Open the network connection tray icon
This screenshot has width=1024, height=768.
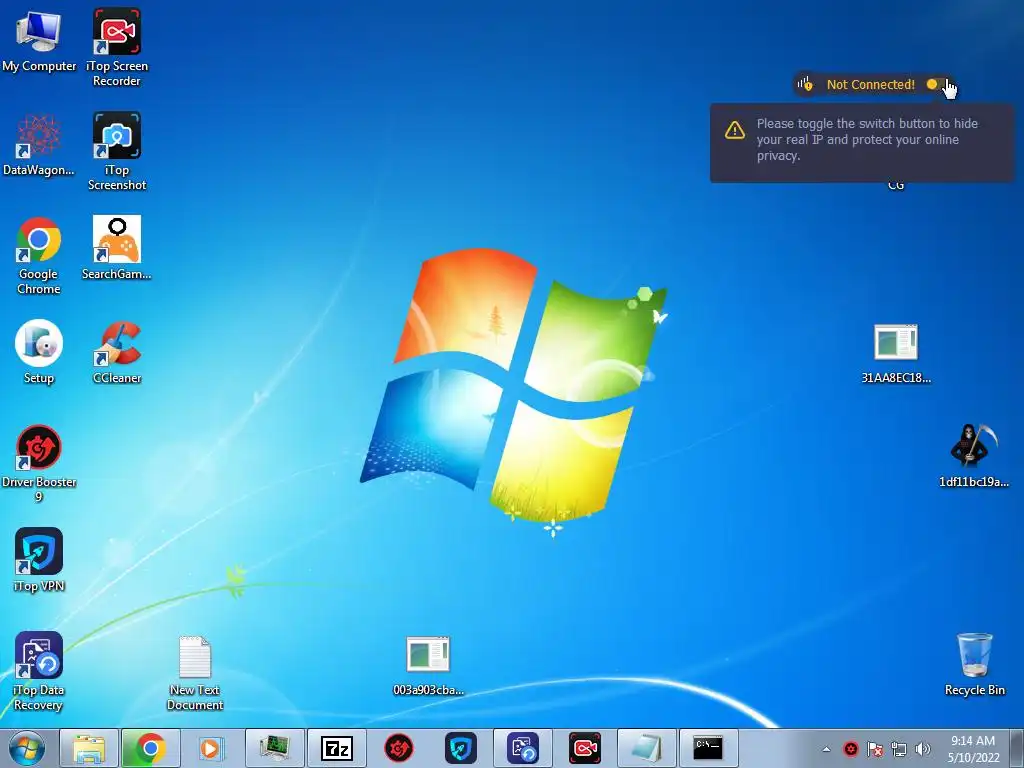point(899,749)
